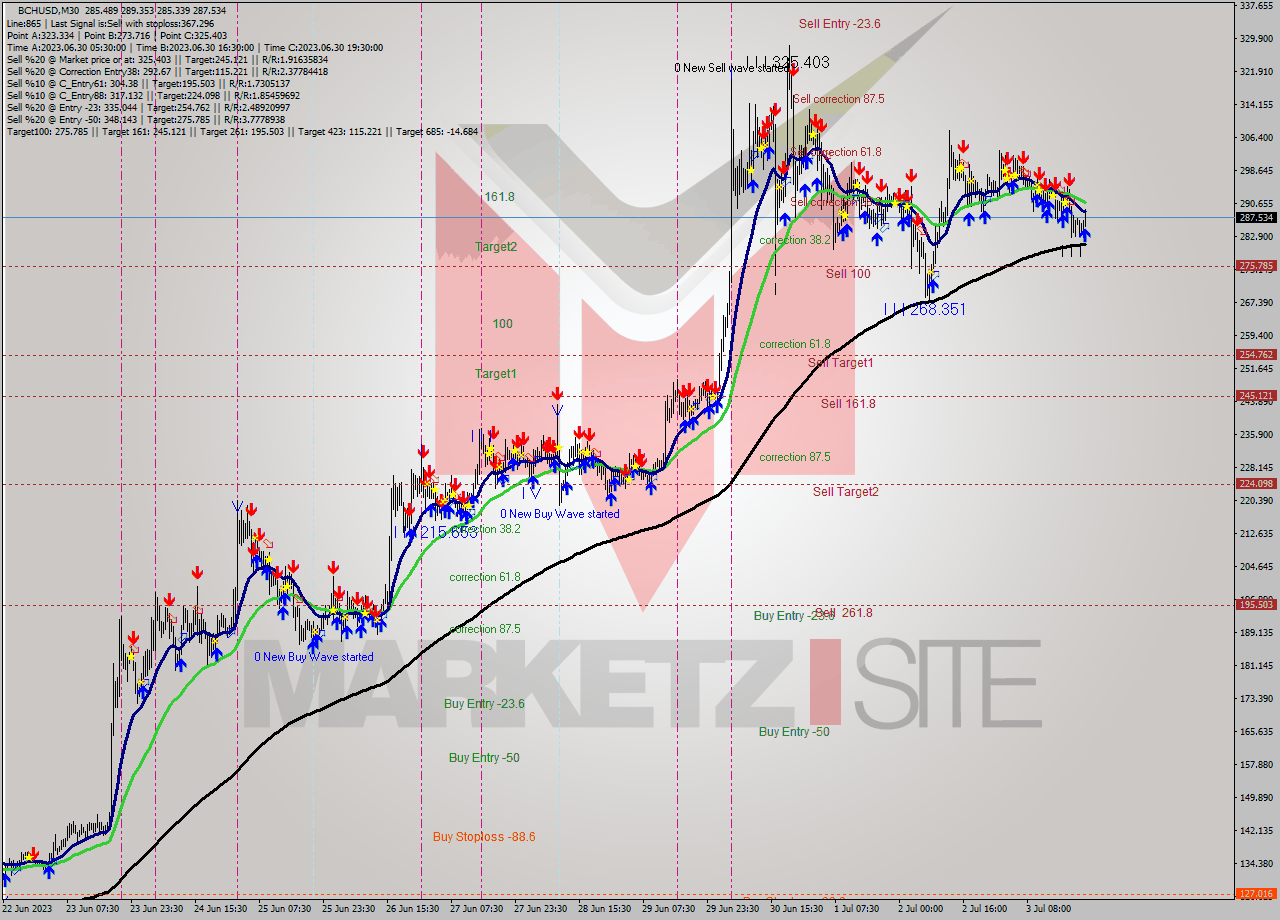Click the '22 Jun 2023' time axis label
The width and height of the screenshot is (1280, 920).
(x=28, y=909)
